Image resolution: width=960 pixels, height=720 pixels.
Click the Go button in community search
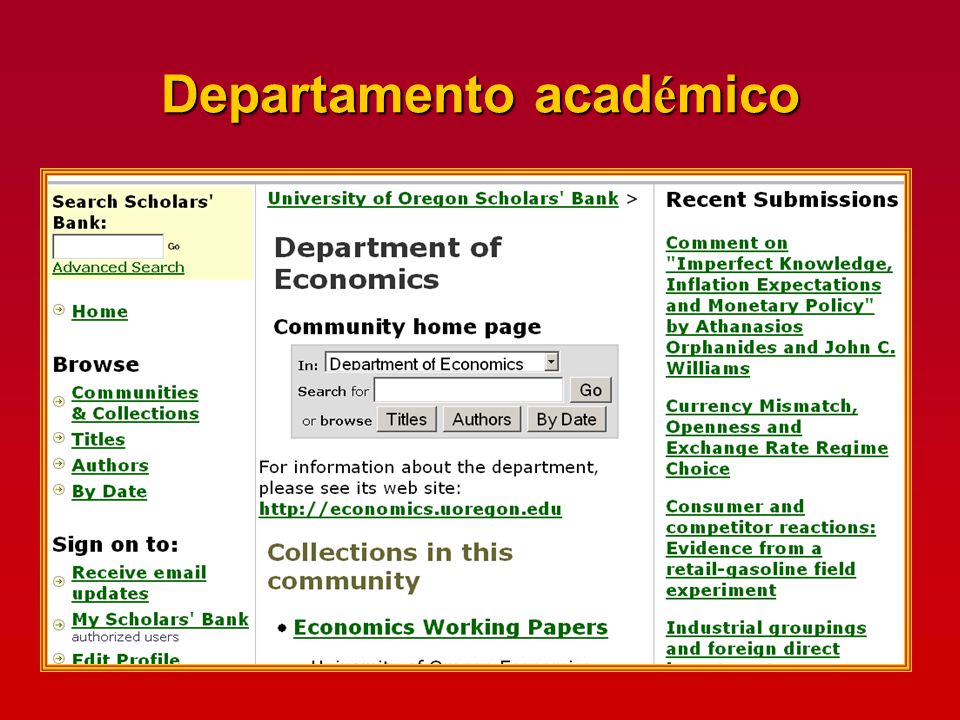pyautogui.click(x=591, y=390)
